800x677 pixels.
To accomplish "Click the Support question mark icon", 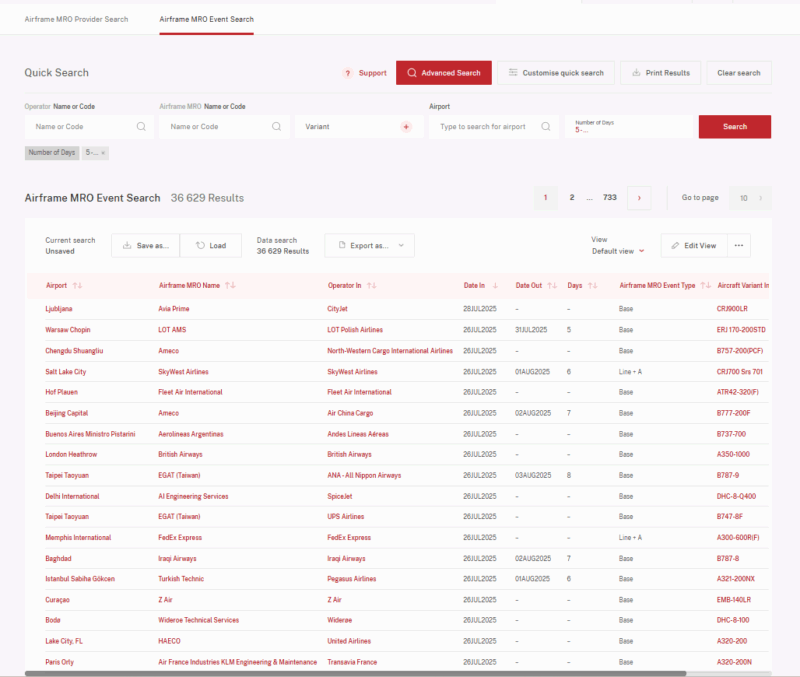I will click(348, 73).
